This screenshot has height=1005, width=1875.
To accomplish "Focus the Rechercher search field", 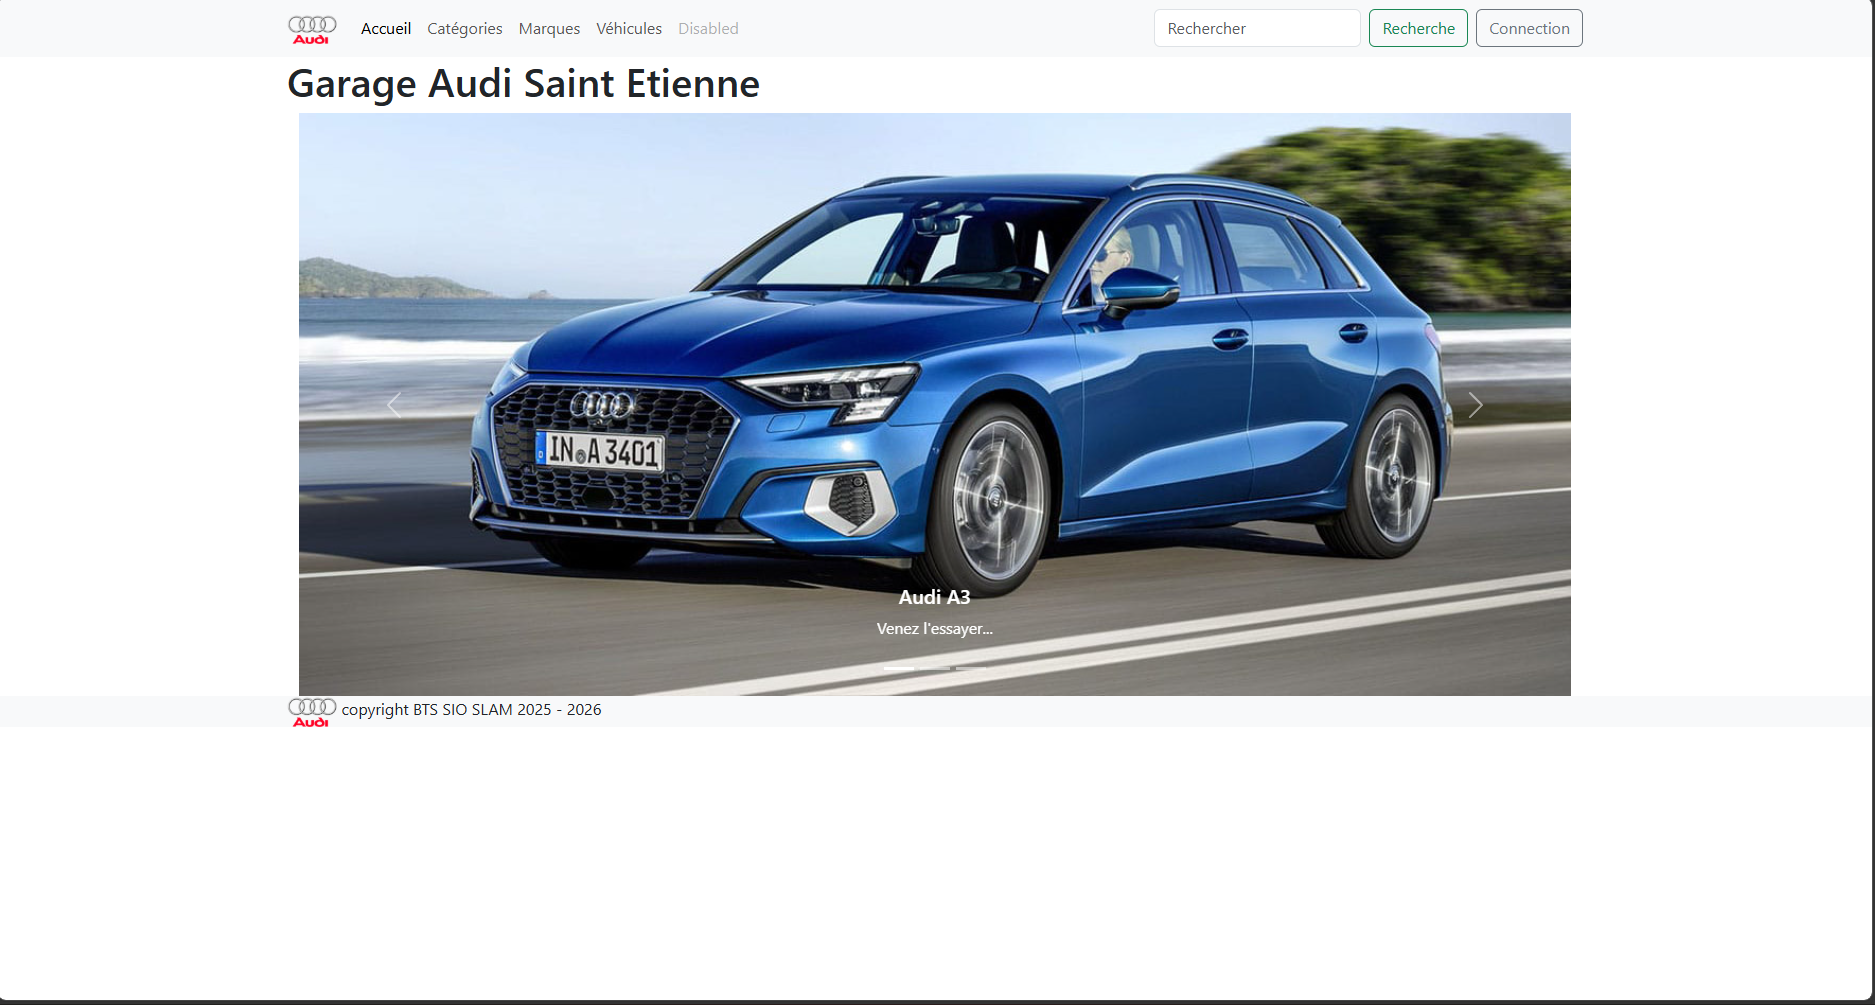I will click(1257, 28).
